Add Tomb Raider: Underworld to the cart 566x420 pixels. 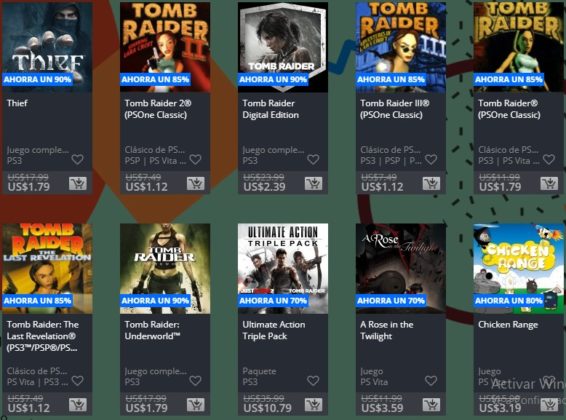tap(196, 405)
